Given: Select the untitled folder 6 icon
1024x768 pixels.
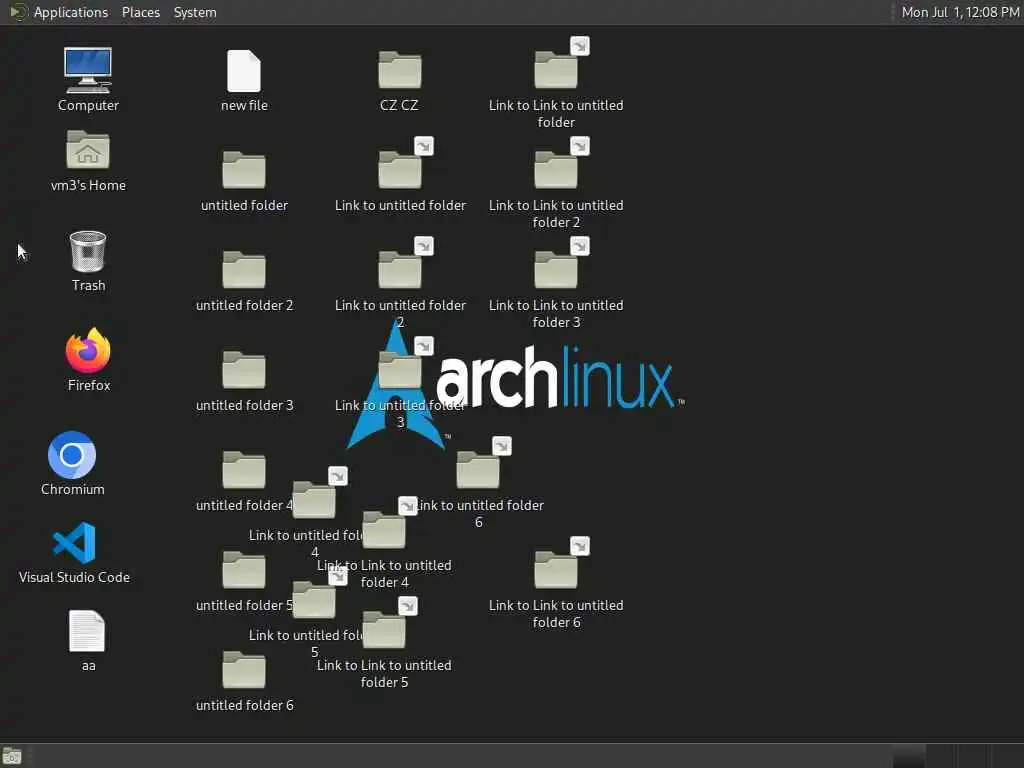Looking at the screenshot, I should 244,669.
